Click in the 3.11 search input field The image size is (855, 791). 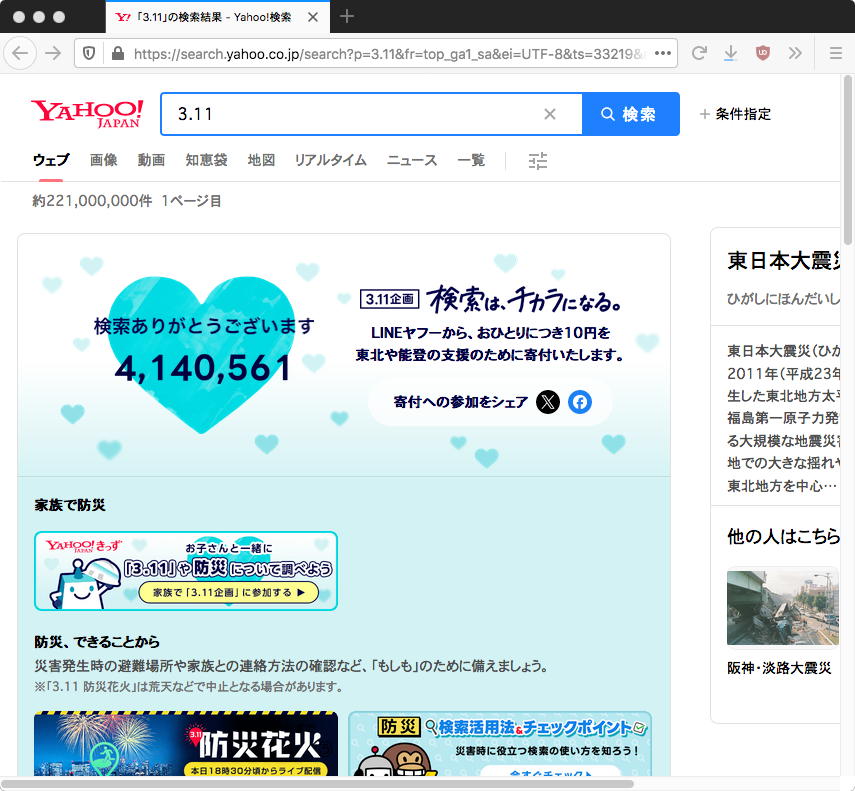(350, 114)
